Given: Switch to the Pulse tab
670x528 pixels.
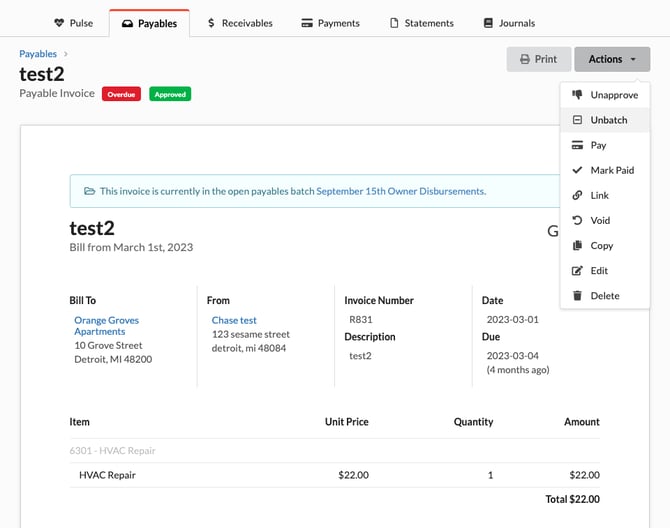Looking at the screenshot, I should pos(73,23).
